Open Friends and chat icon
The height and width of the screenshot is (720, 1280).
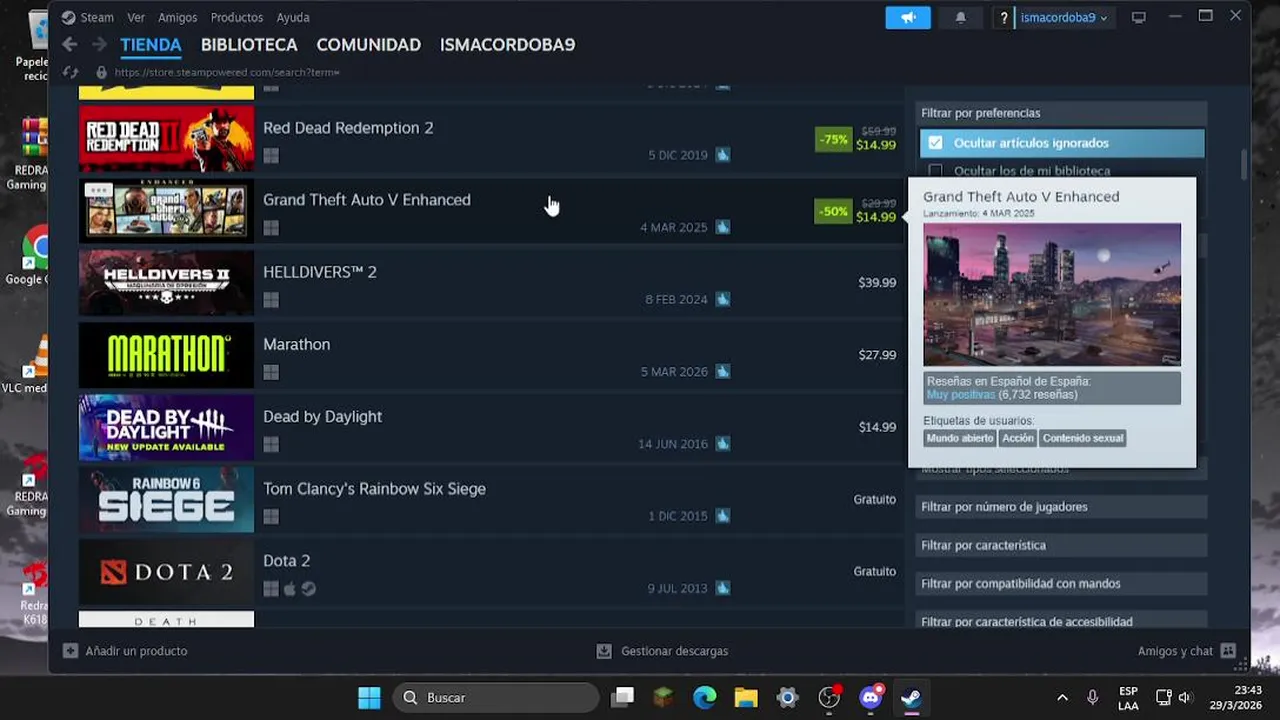pos(1229,651)
